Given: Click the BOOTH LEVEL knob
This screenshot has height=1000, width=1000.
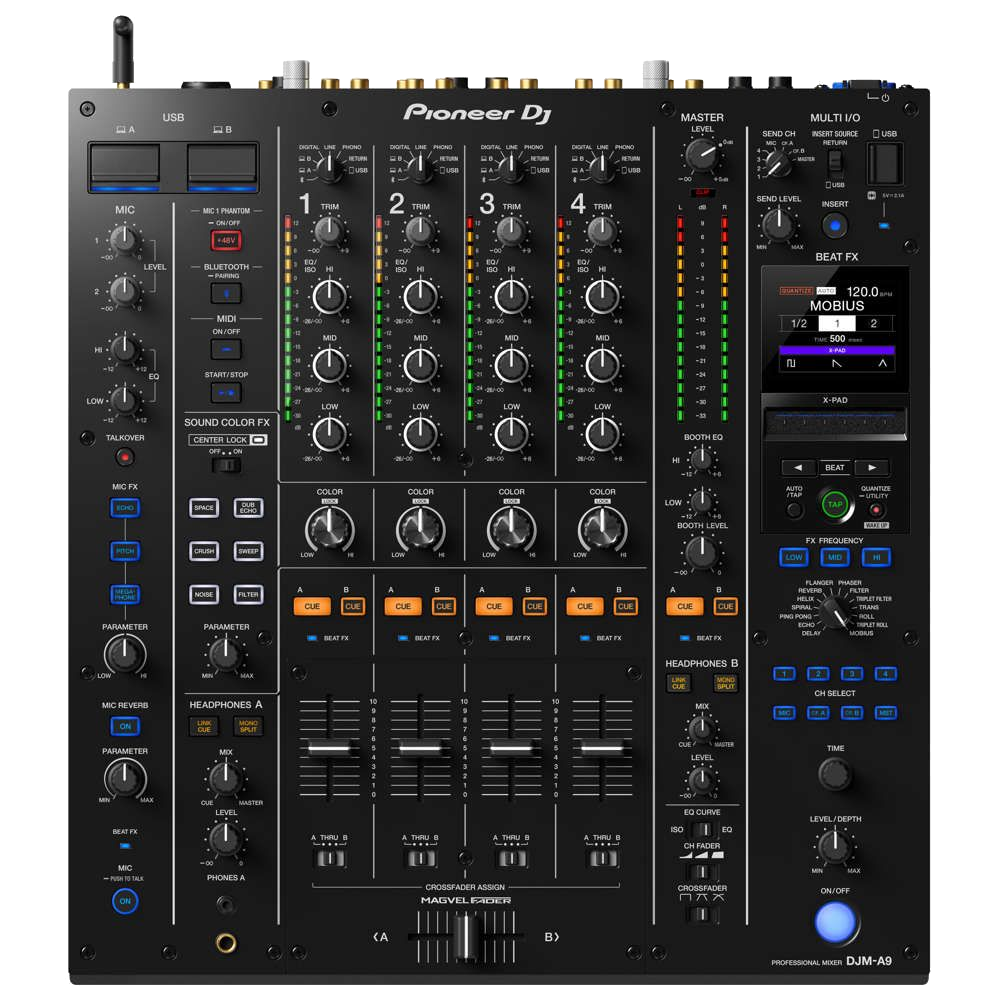Looking at the screenshot, I should click(701, 552).
